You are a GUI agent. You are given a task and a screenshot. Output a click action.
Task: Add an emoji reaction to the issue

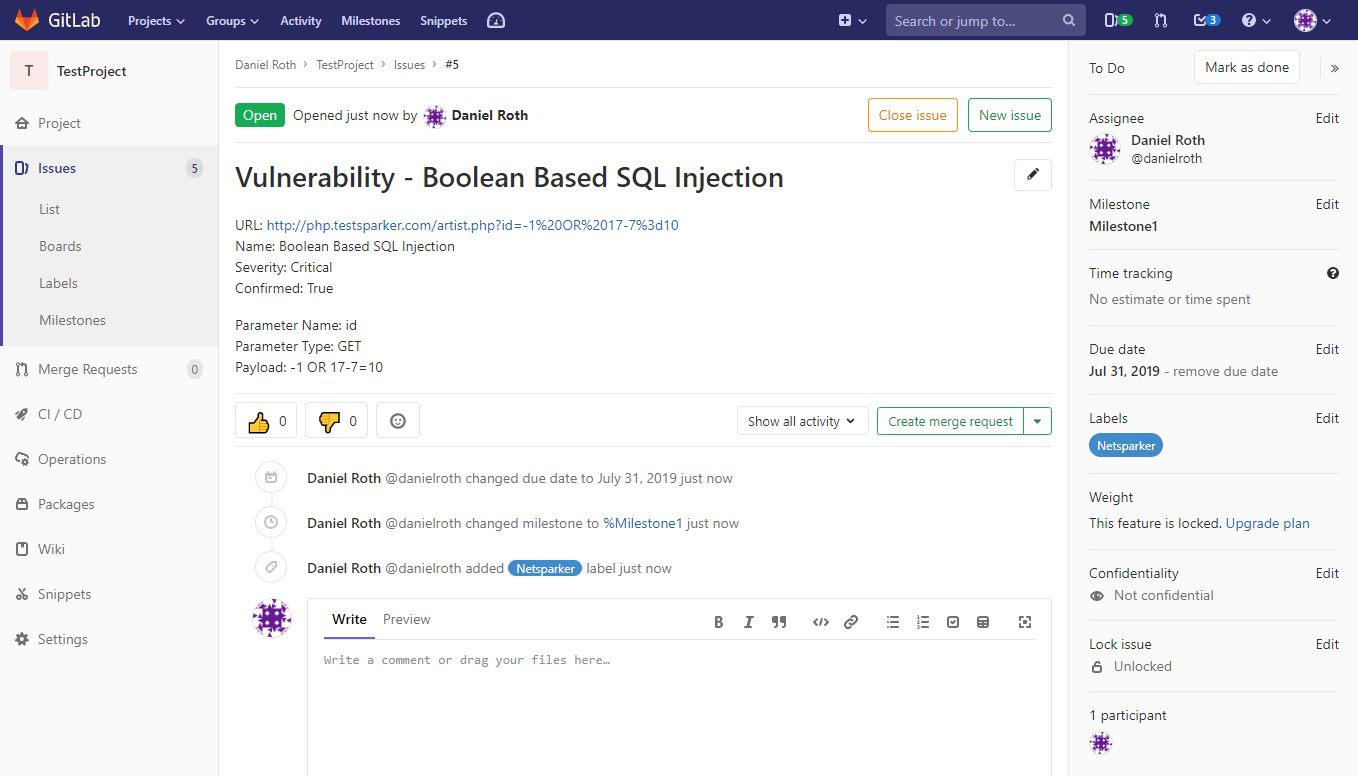tap(397, 420)
